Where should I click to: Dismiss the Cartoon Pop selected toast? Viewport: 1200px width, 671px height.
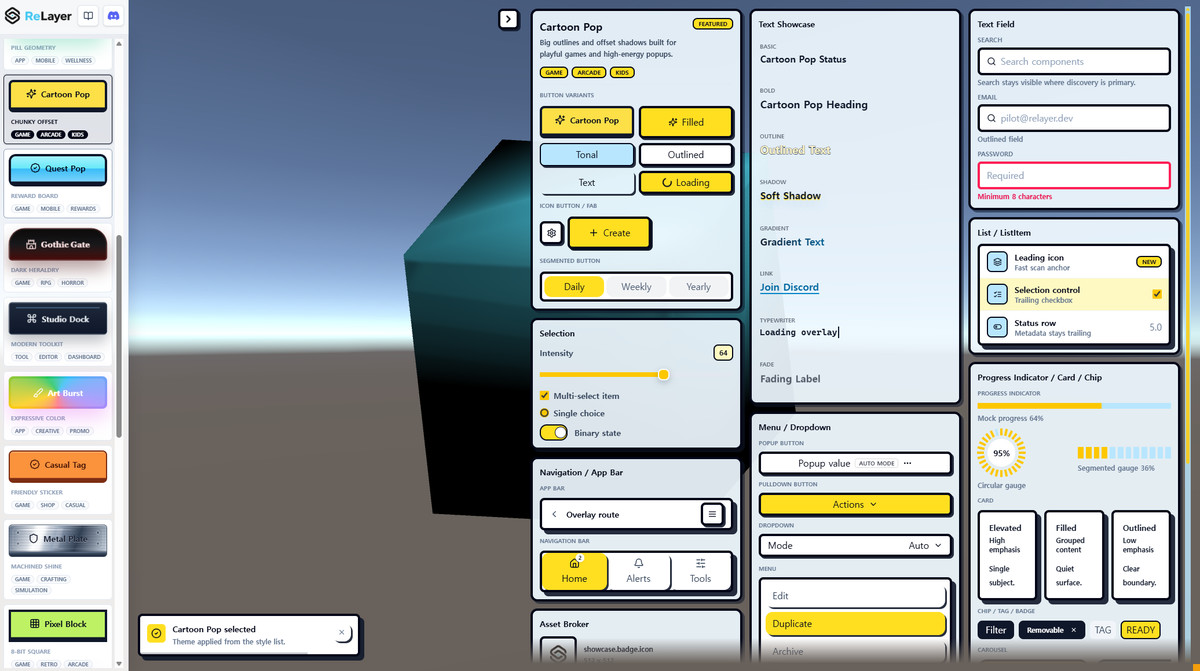(x=341, y=632)
